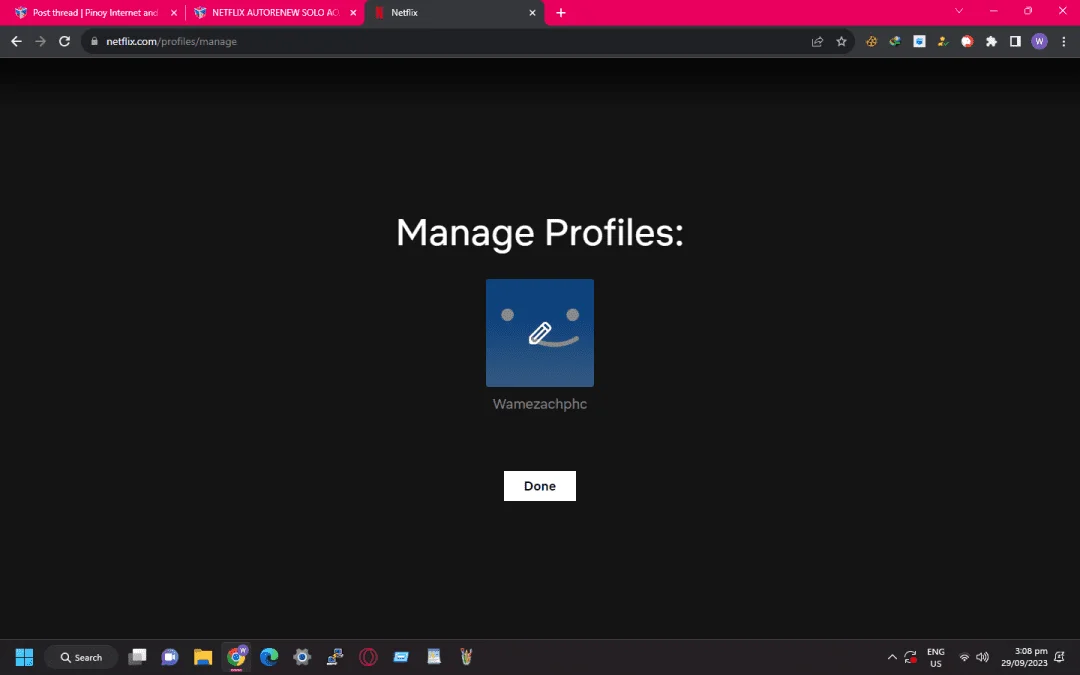The height and width of the screenshot is (675, 1080).
Task: Show hidden system tray icons
Action: coord(892,657)
